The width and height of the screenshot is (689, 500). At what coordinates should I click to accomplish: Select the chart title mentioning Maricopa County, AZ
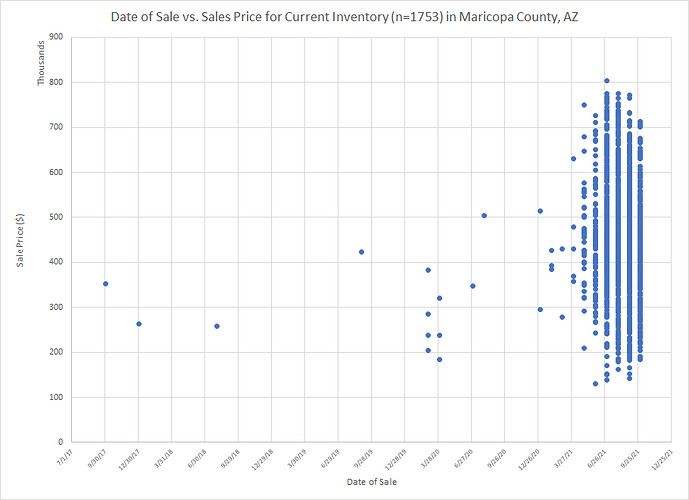click(x=344, y=17)
